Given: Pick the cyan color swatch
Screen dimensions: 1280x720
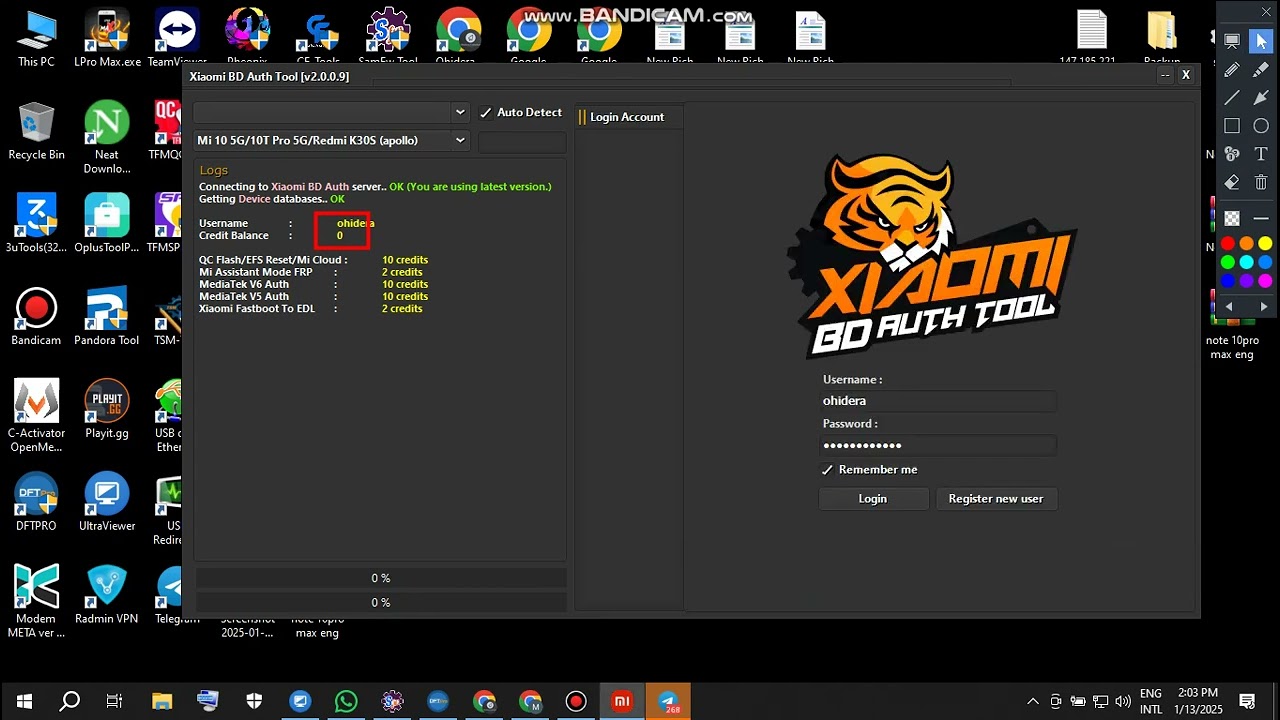Looking at the screenshot, I should pos(1246,262).
